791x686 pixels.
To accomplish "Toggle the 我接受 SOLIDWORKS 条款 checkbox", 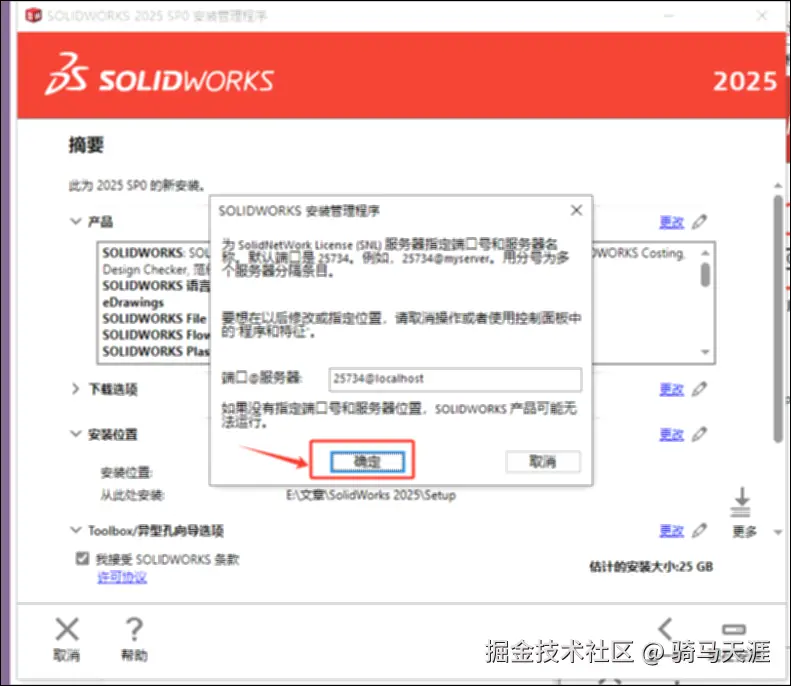I will pyautogui.click(x=82, y=558).
